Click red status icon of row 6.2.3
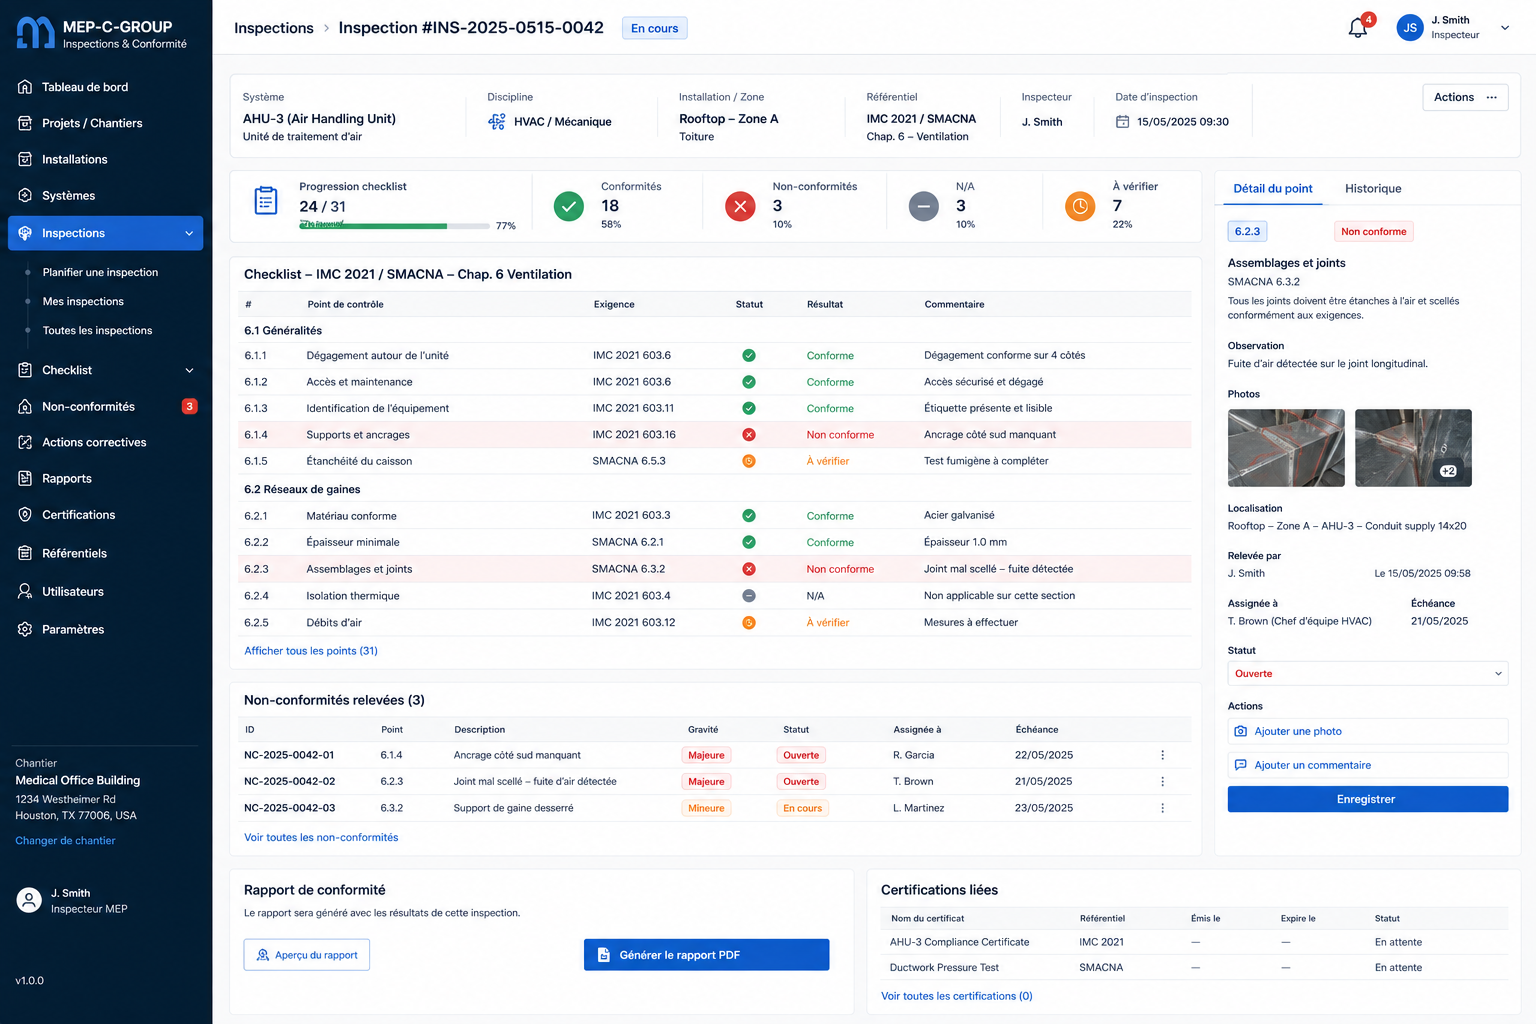The width and height of the screenshot is (1536, 1024). (749, 569)
